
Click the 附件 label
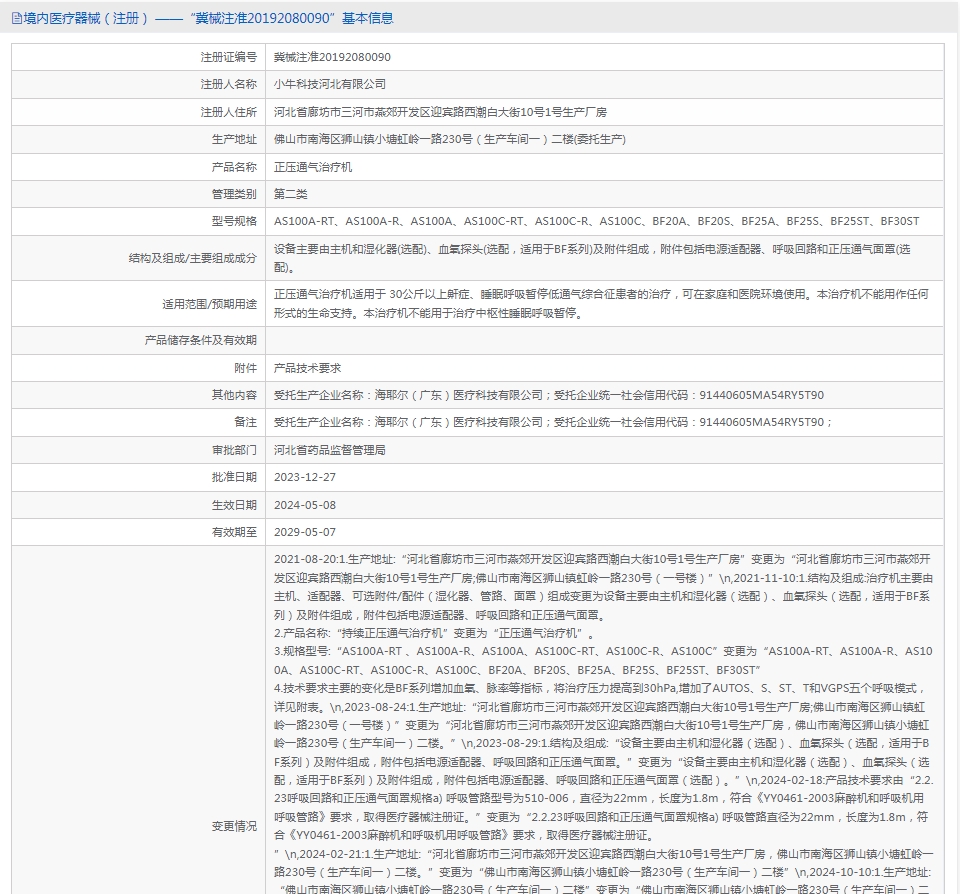[x=245, y=368]
